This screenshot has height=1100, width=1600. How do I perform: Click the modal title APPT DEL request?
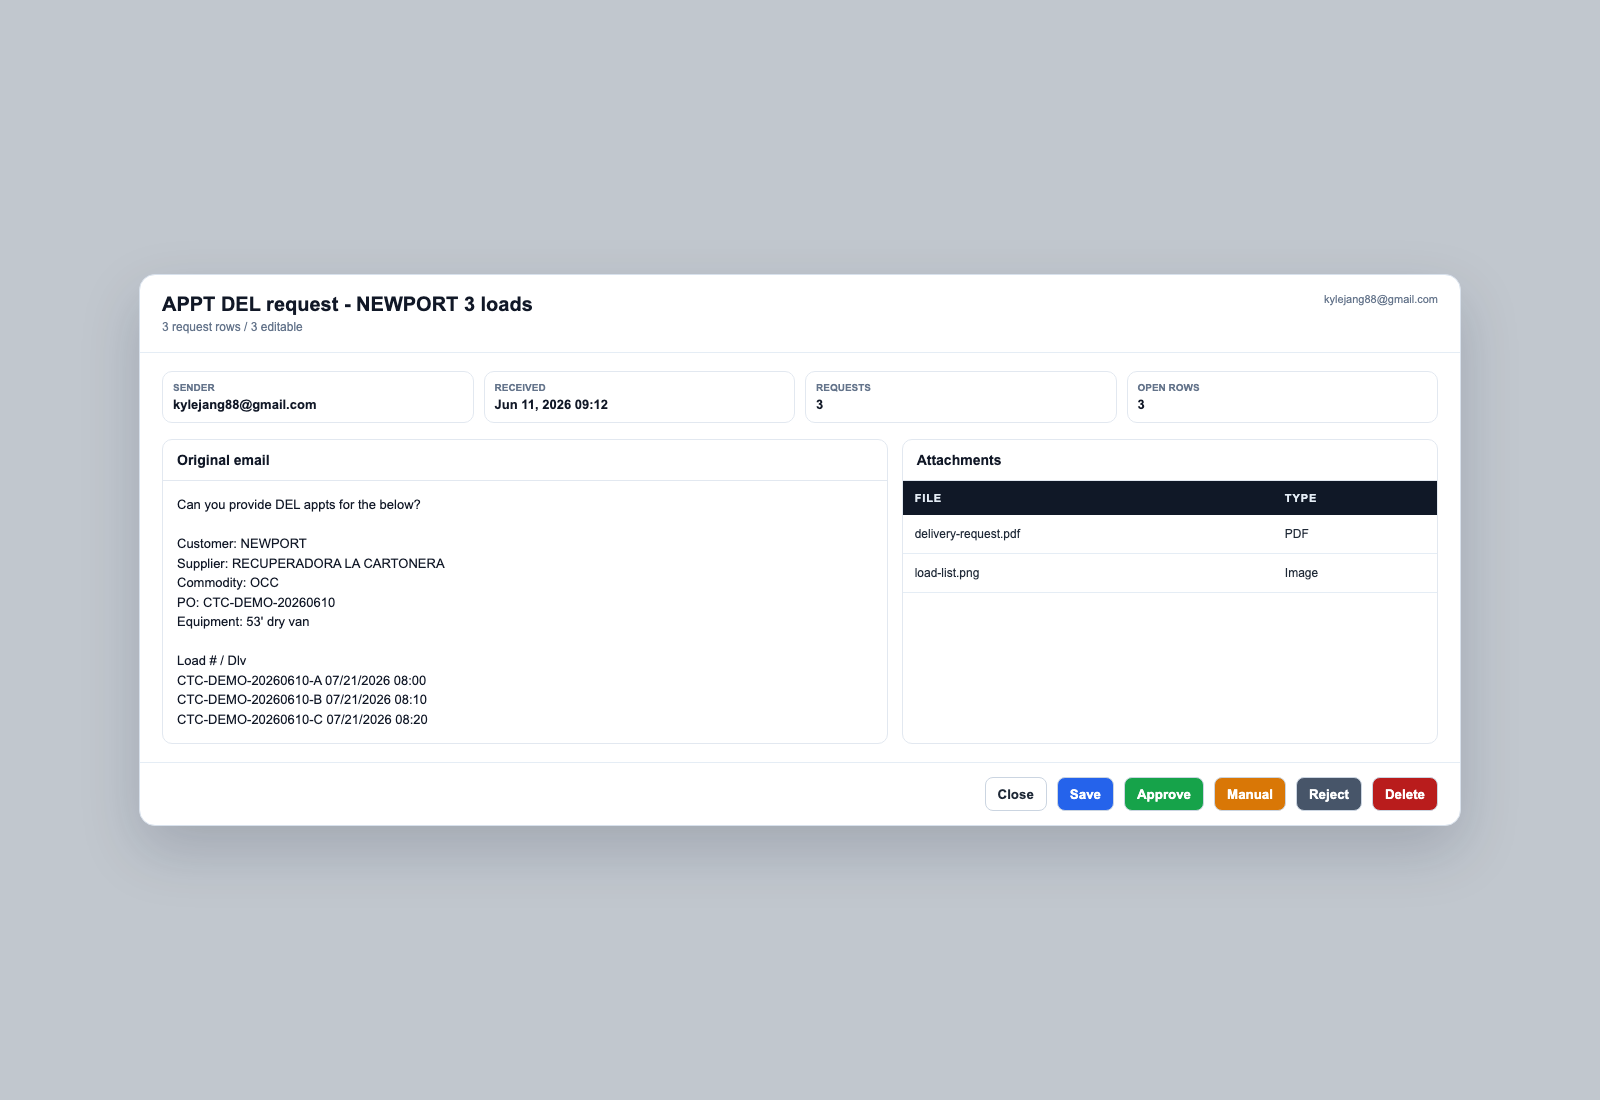(347, 304)
